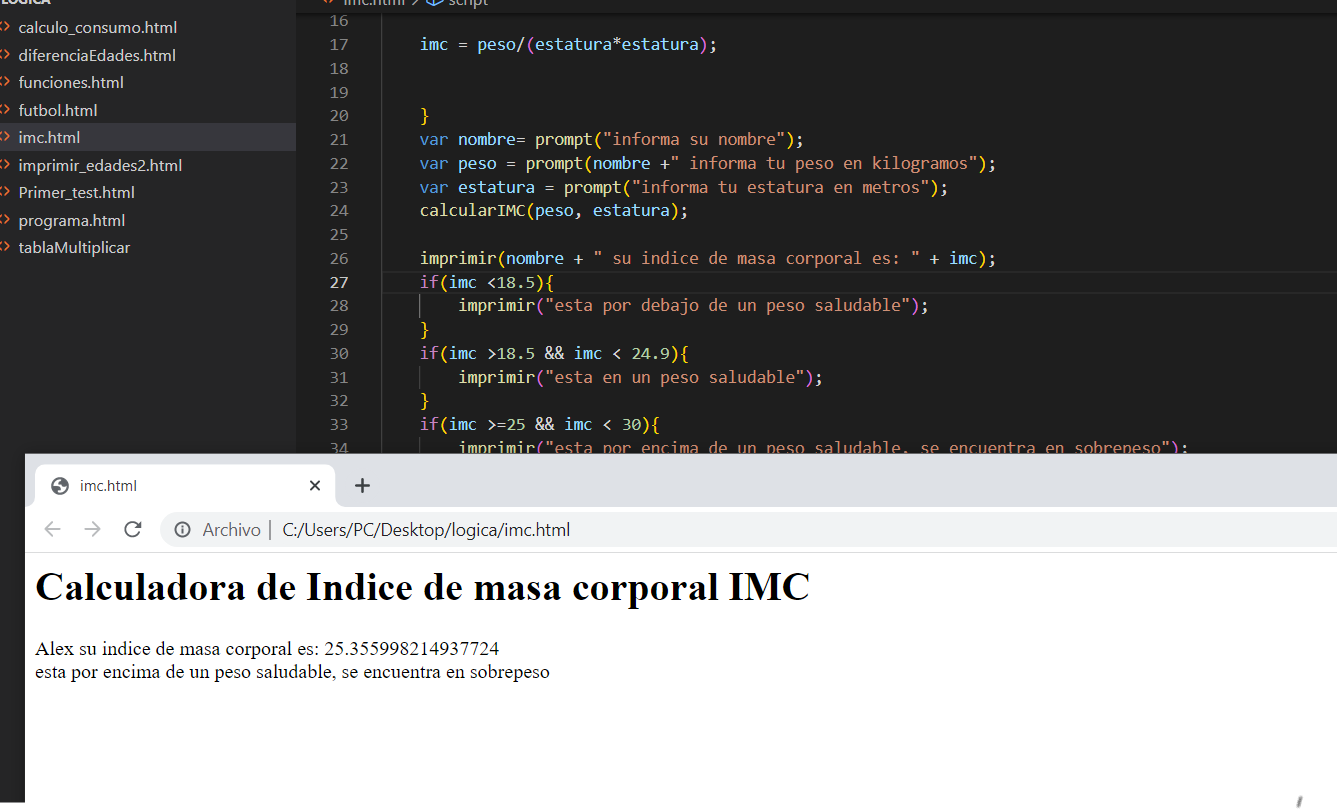
Task: Click HTML file icon beside programa.html
Action: pos(5,220)
